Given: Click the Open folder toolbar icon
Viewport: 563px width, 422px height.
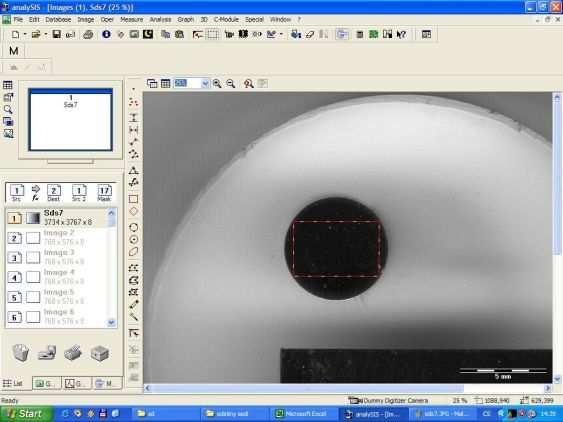Looking at the screenshot, I should point(36,34).
